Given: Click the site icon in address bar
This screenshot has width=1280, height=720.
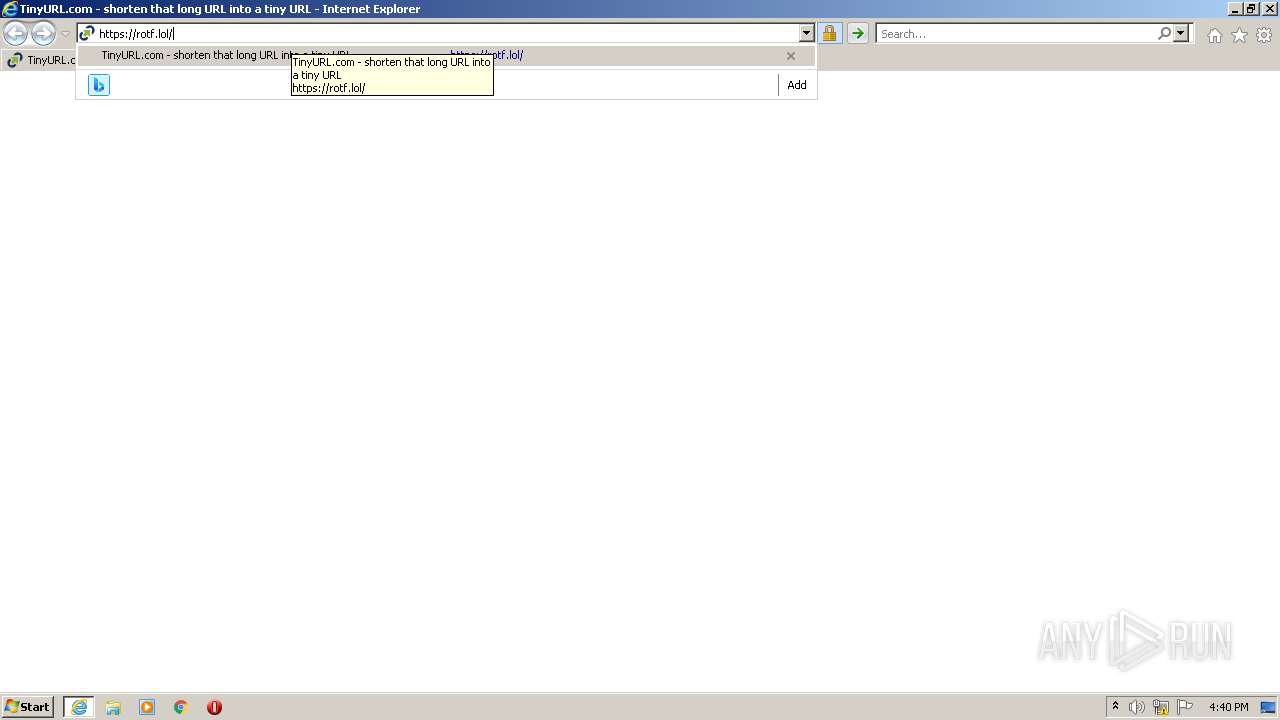Looking at the screenshot, I should [x=87, y=34].
